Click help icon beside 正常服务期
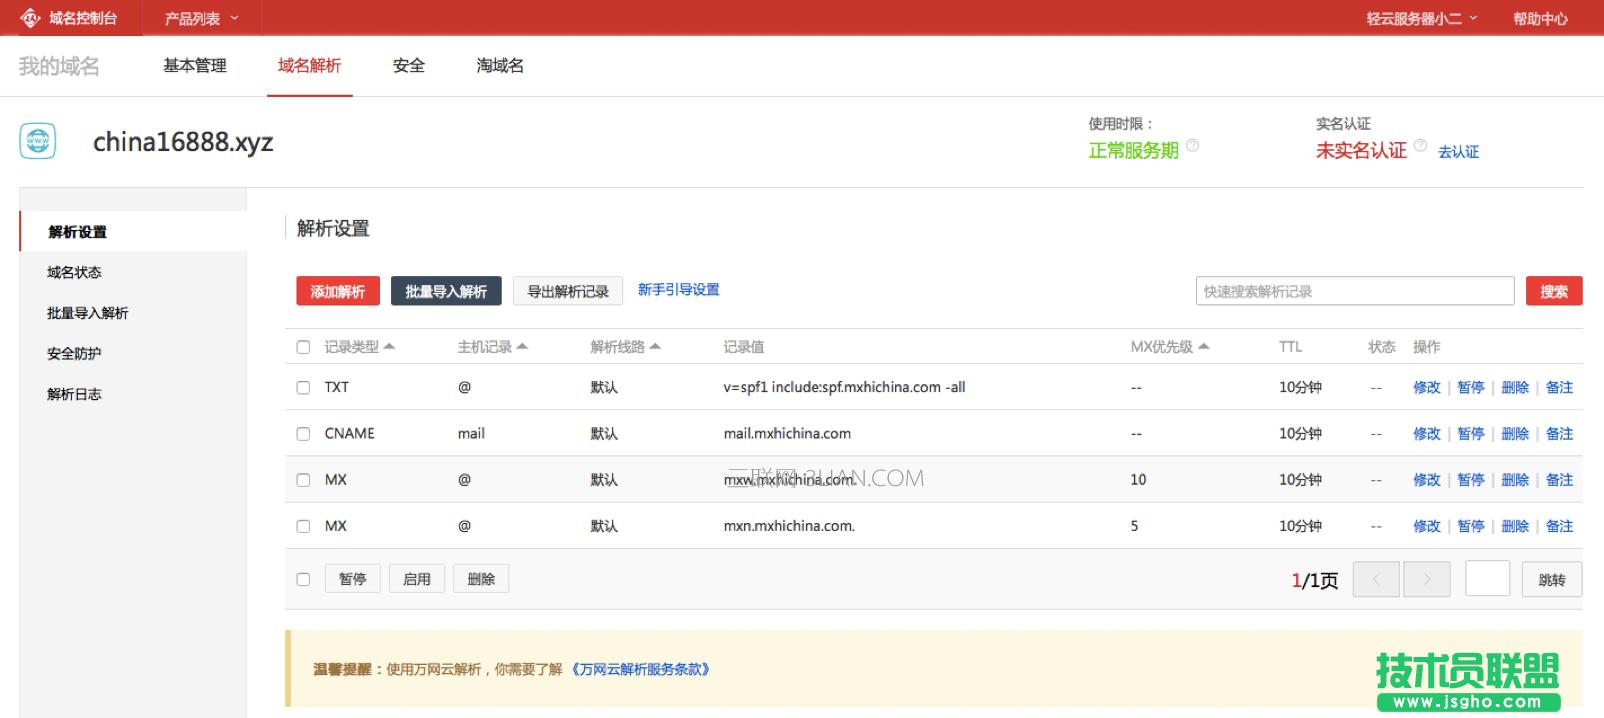This screenshot has width=1604, height=718. 1192,146
